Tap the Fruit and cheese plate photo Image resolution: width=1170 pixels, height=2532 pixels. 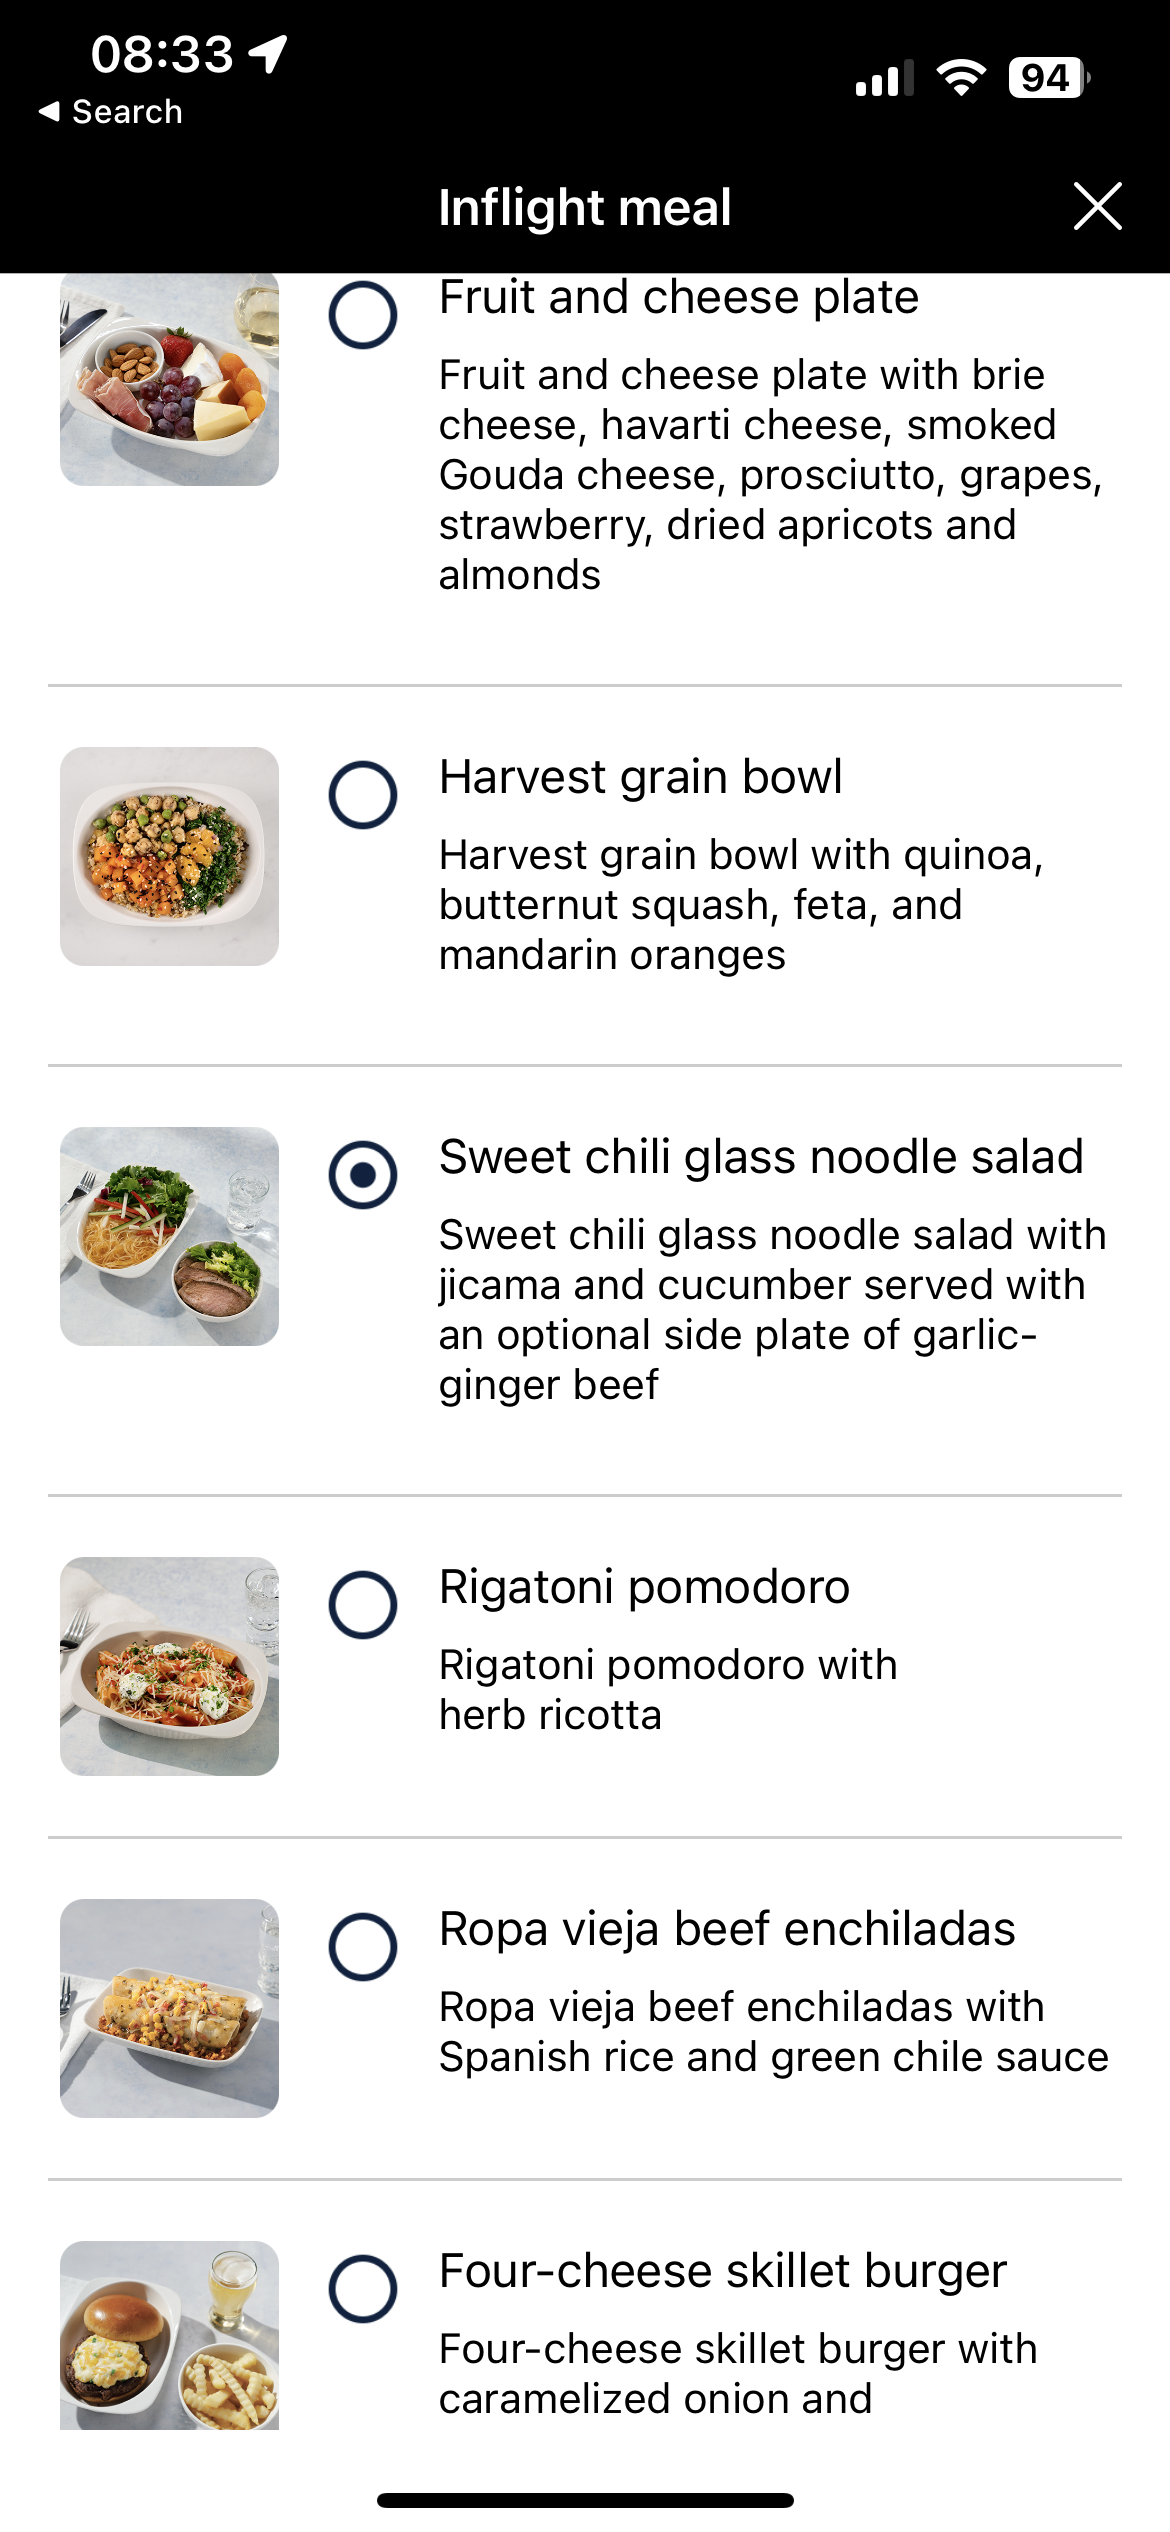tap(169, 380)
